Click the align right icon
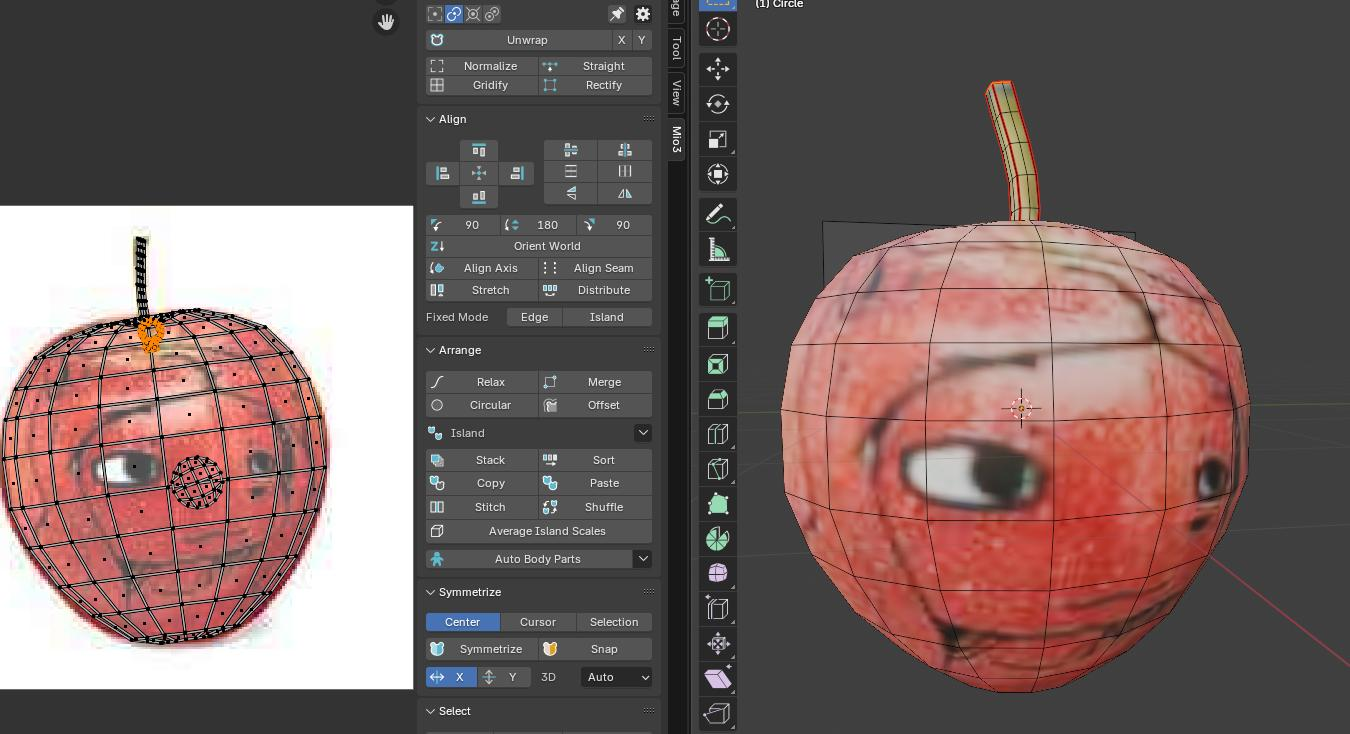Screen dimensions: 1350x734 [516, 174]
